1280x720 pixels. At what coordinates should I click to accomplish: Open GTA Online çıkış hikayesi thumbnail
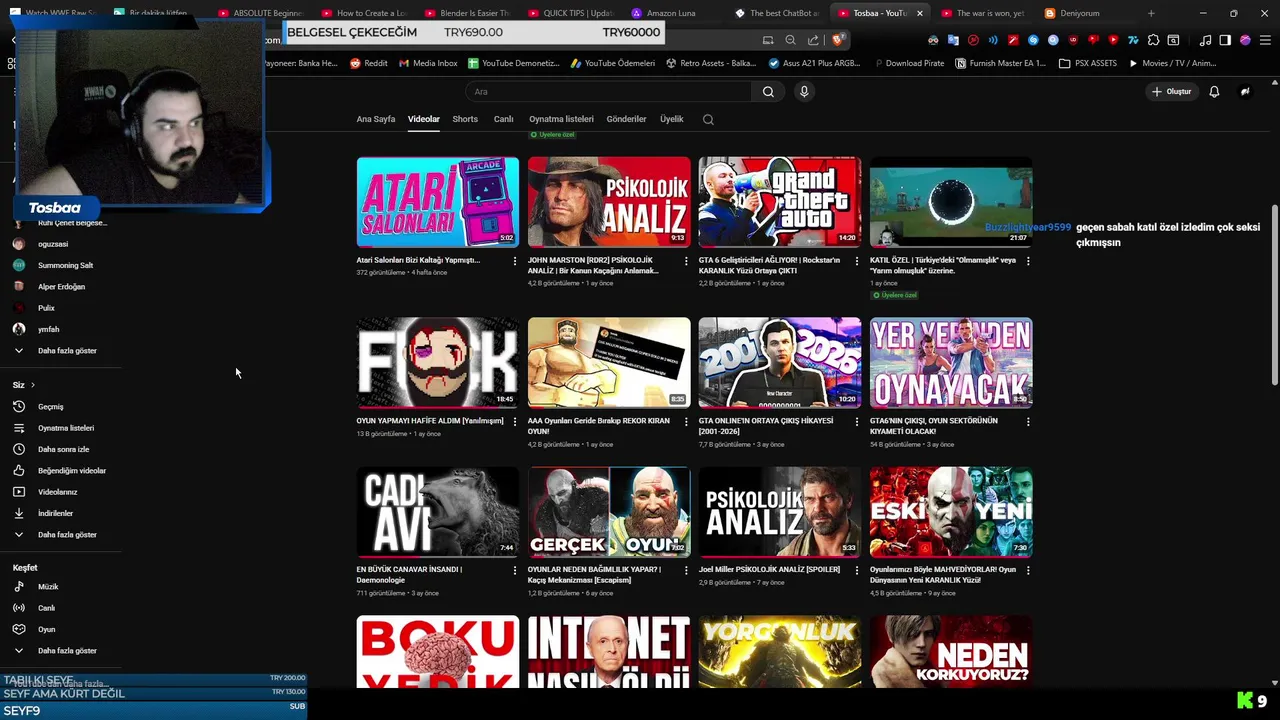click(x=780, y=363)
